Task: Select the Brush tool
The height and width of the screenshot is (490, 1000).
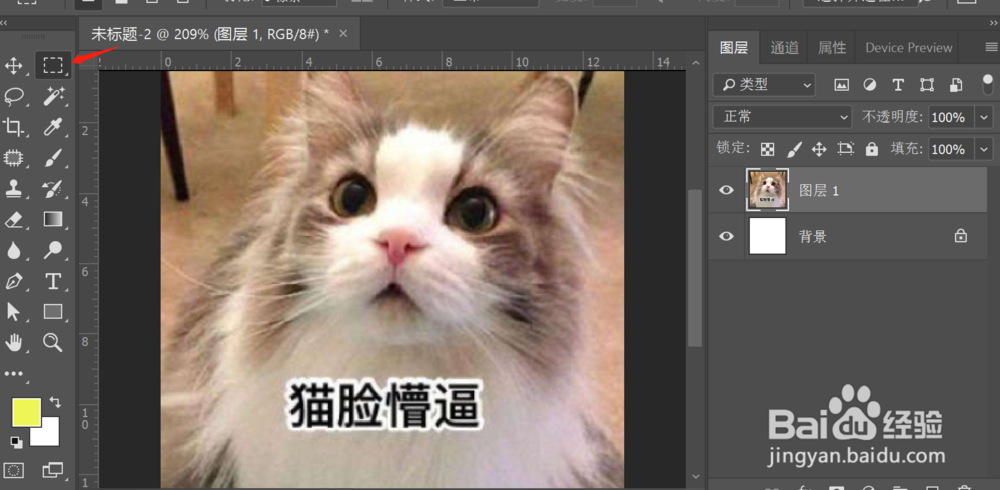Action: tap(53, 157)
